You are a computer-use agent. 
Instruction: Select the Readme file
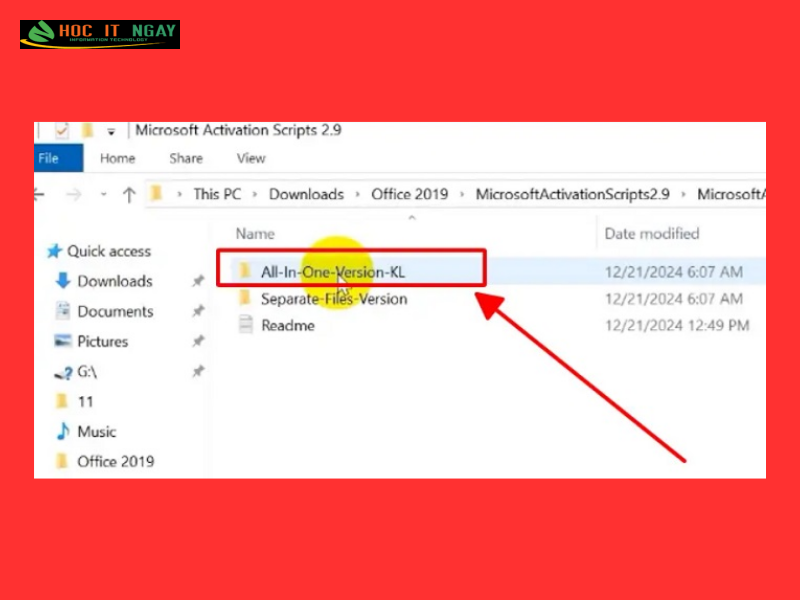click(288, 326)
